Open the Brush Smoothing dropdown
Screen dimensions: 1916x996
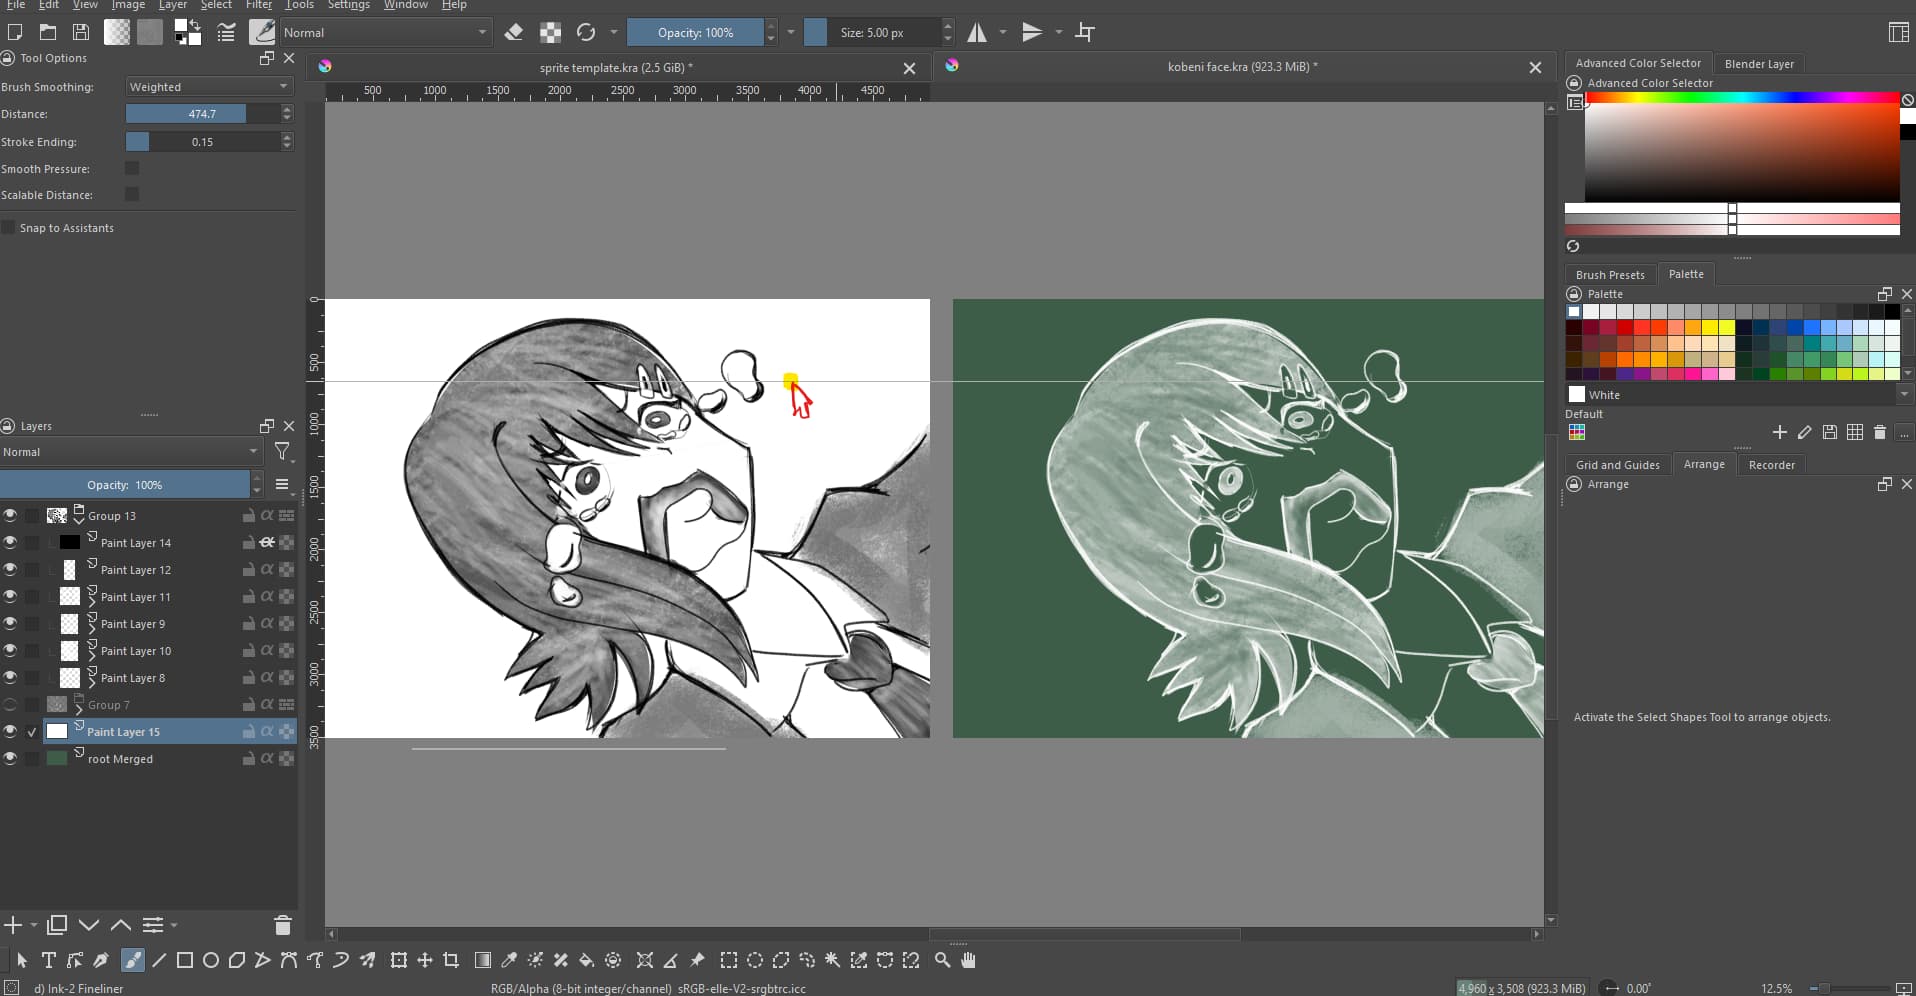click(208, 87)
